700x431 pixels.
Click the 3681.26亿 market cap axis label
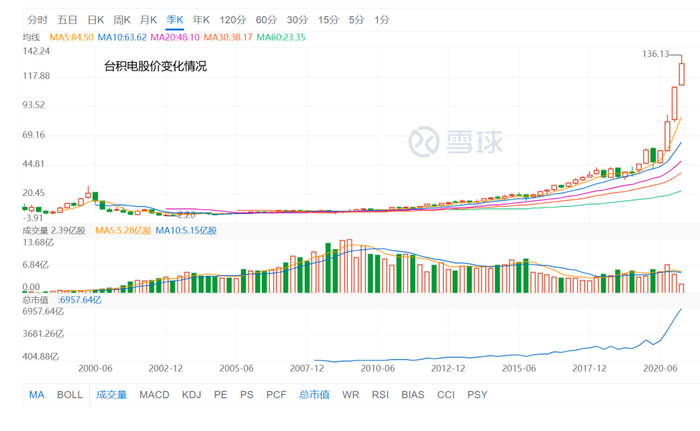tap(43, 334)
